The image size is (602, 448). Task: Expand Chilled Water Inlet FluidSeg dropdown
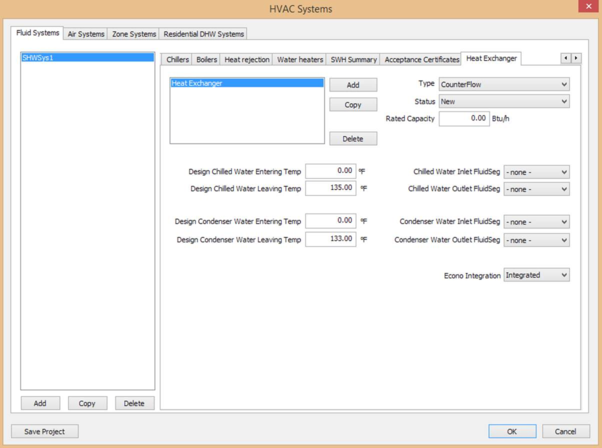pos(536,173)
